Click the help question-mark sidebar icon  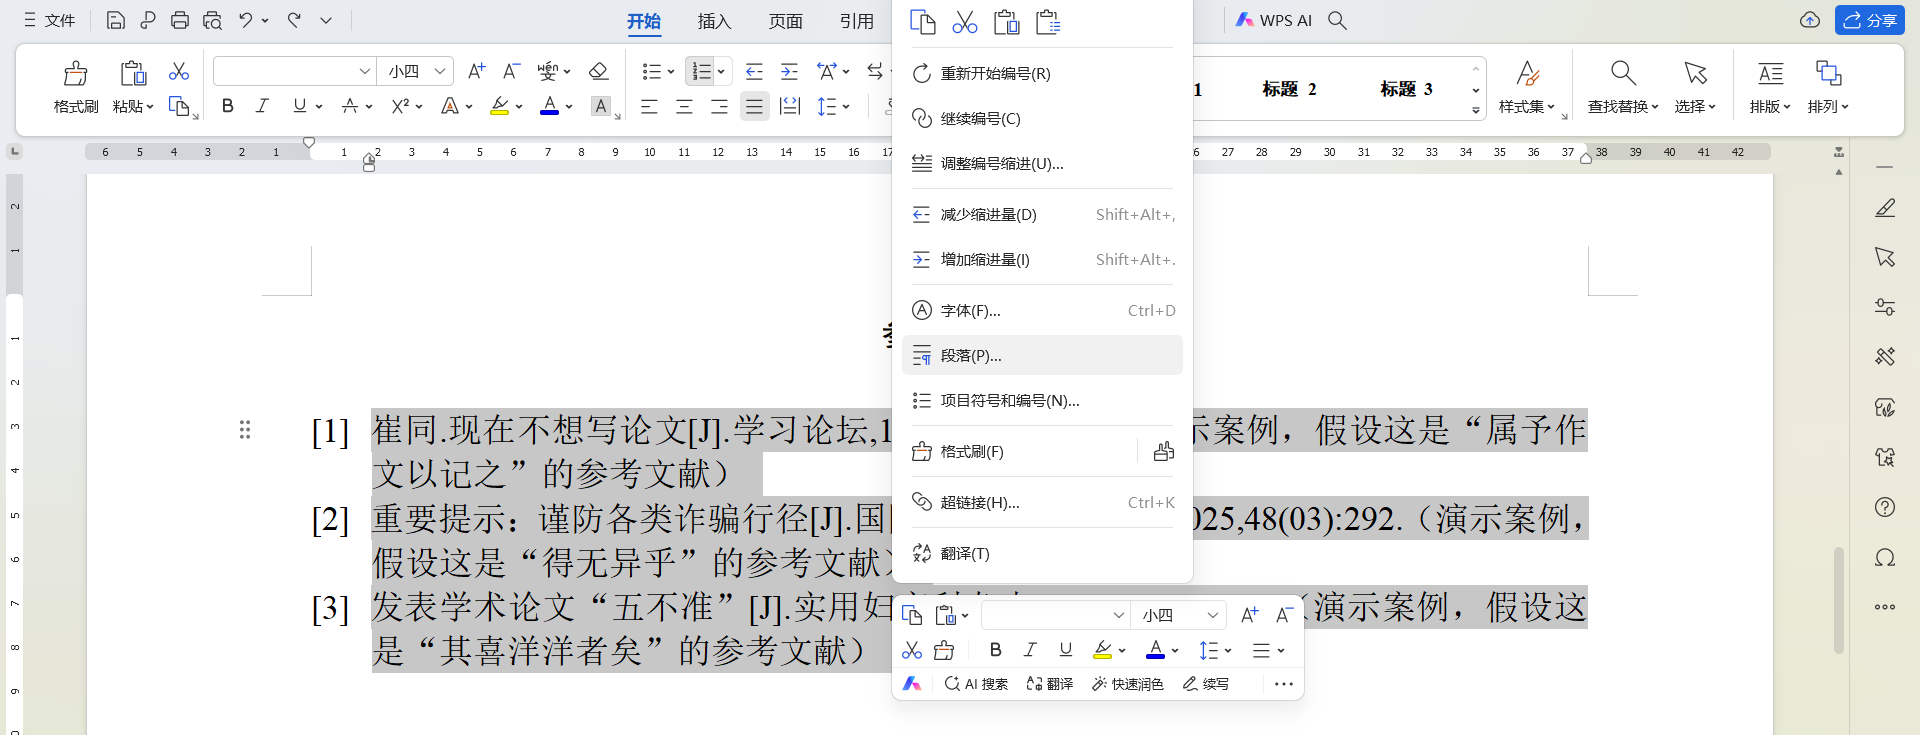[1885, 507]
